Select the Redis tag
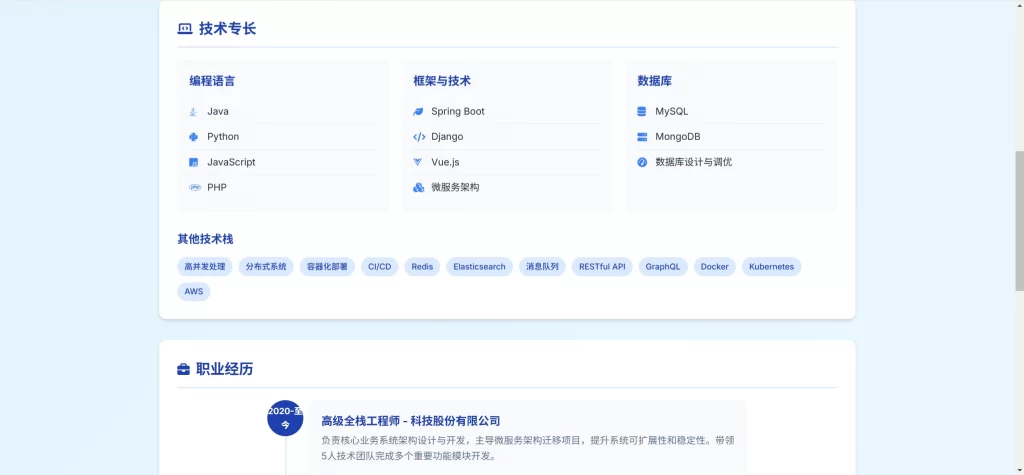This screenshot has width=1024, height=475. pyautogui.click(x=423, y=267)
